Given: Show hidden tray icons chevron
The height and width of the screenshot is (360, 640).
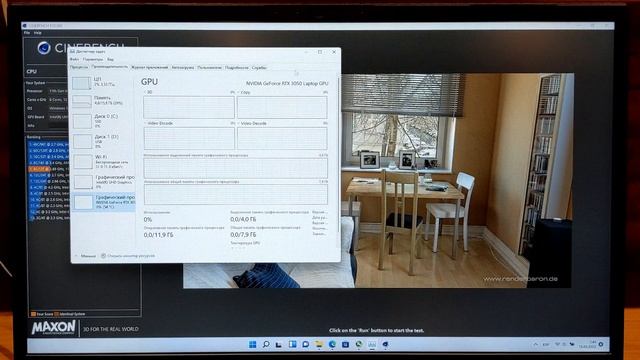Looking at the screenshot, I should (536, 345).
